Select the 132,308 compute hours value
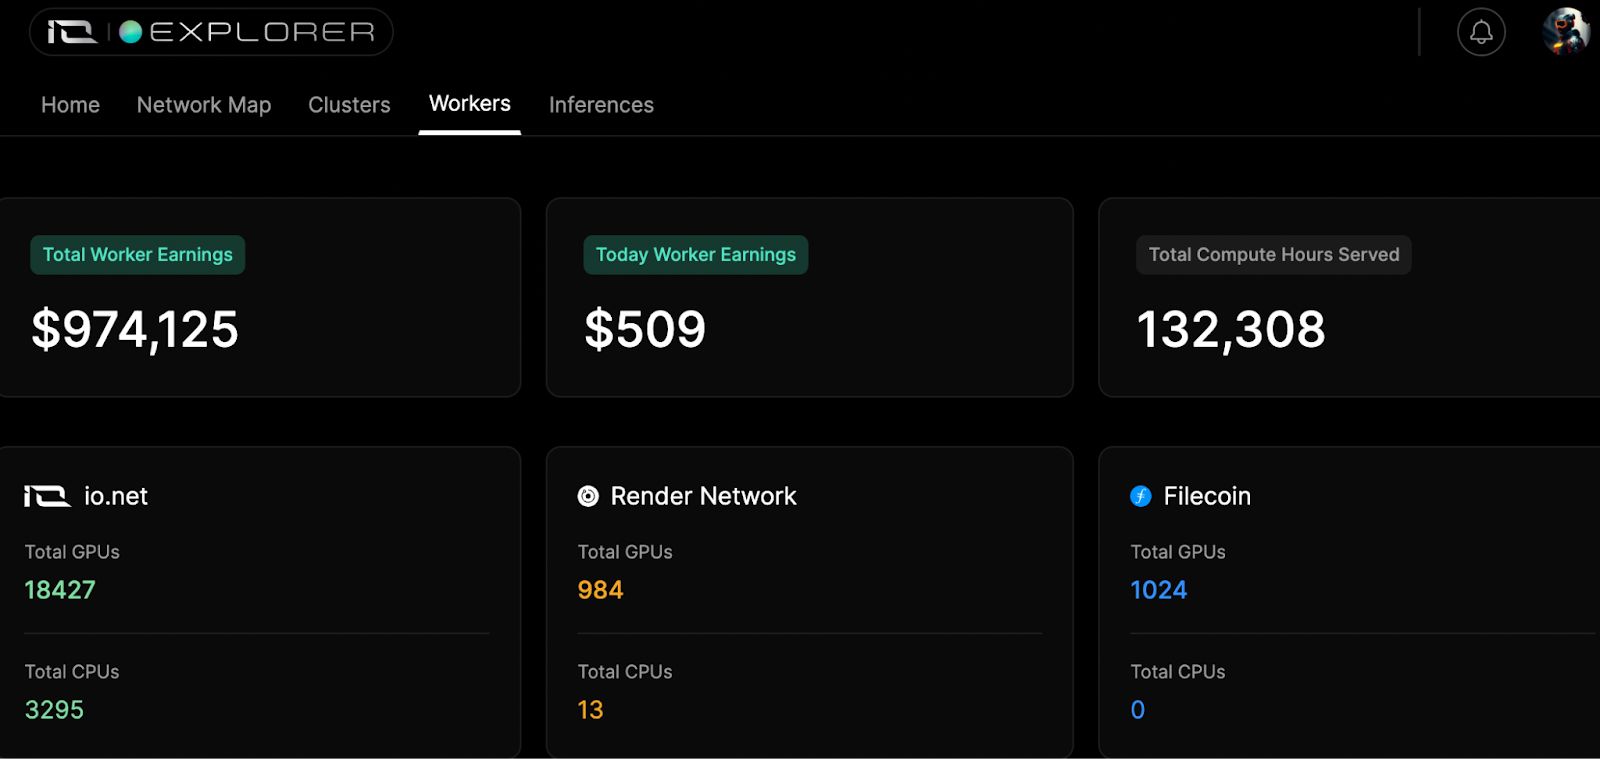This screenshot has height=759, width=1600. point(1231,330)
